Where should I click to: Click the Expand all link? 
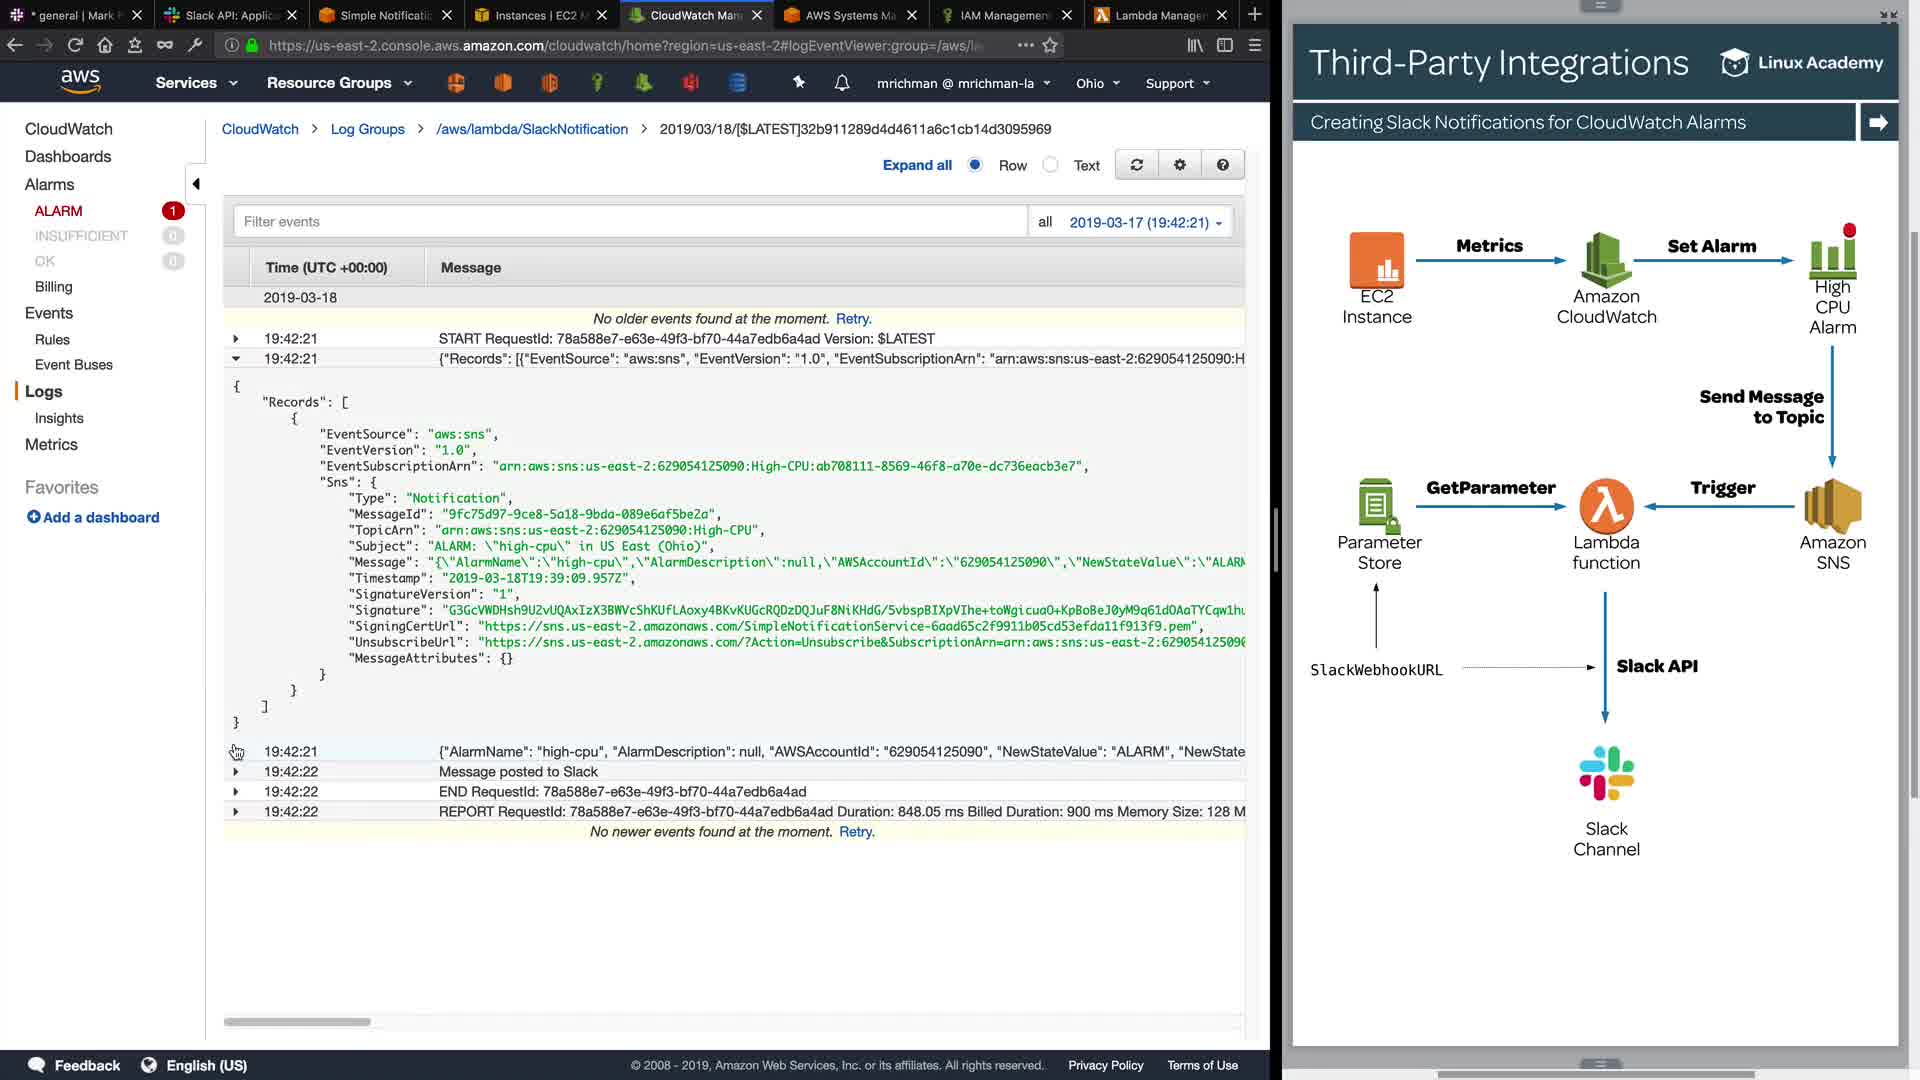916,165
